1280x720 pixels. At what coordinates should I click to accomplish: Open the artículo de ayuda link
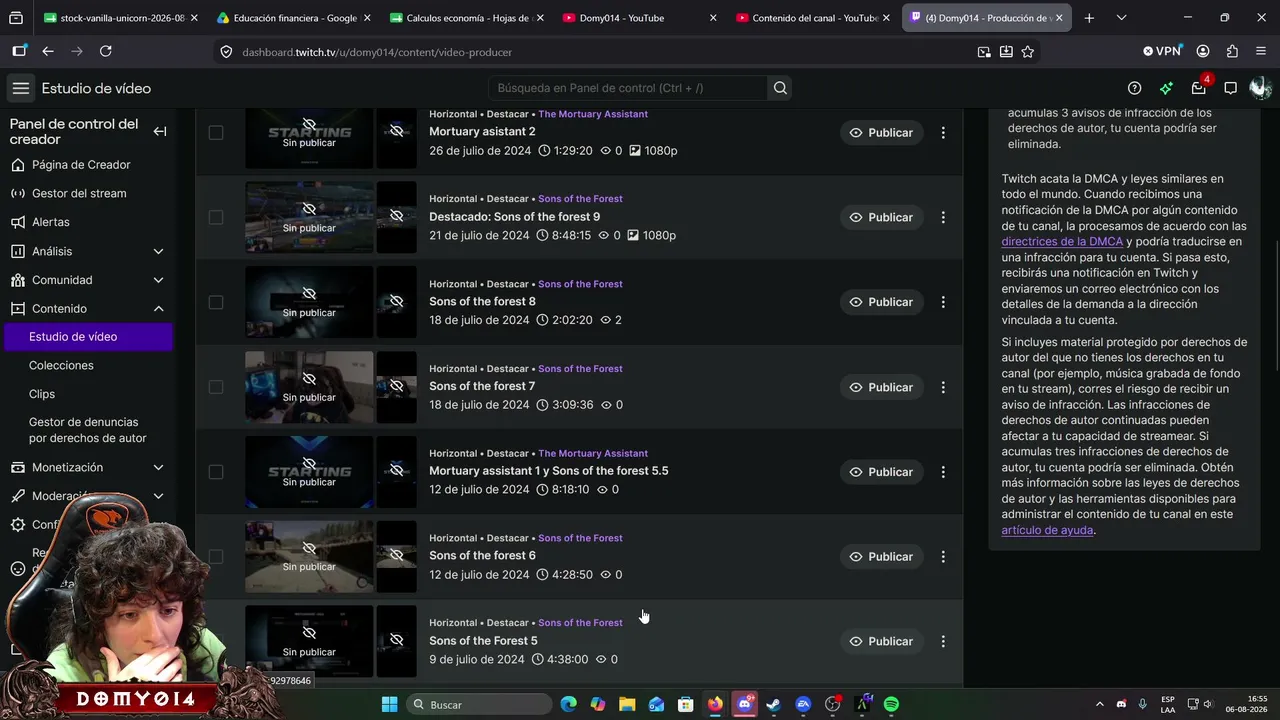[1047, 530]
